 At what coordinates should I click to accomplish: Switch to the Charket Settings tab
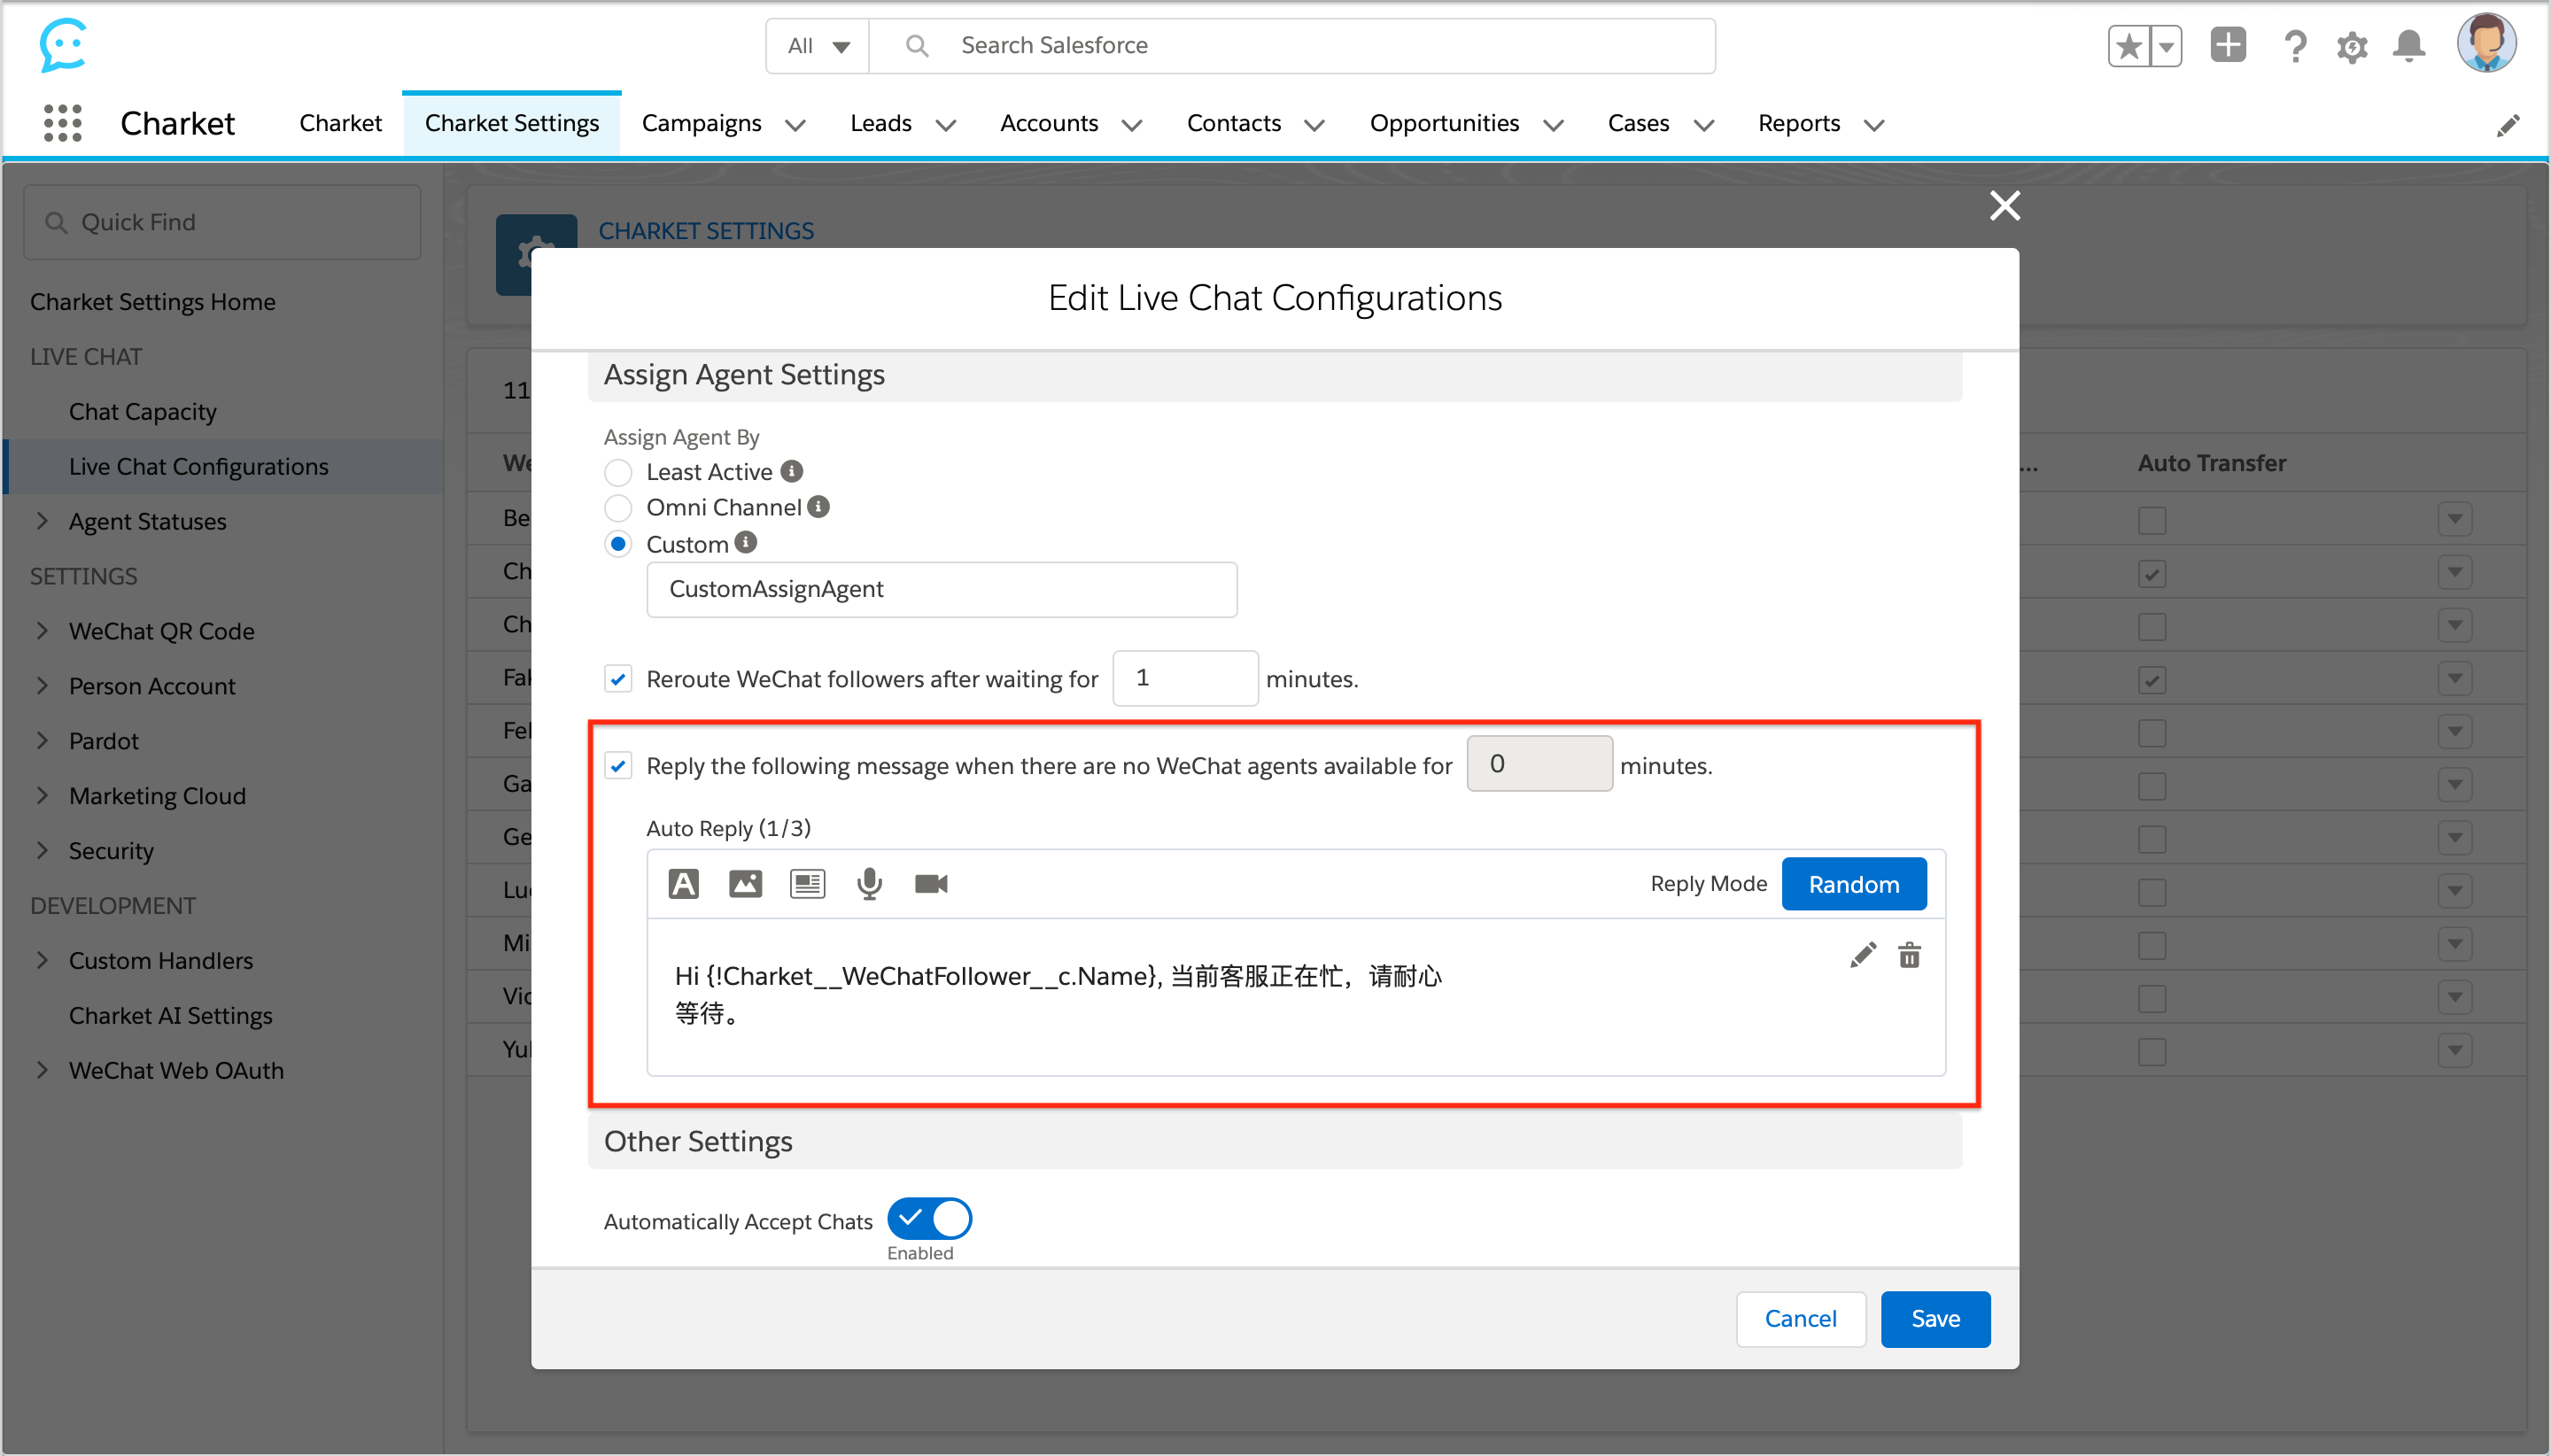[512, 123]
